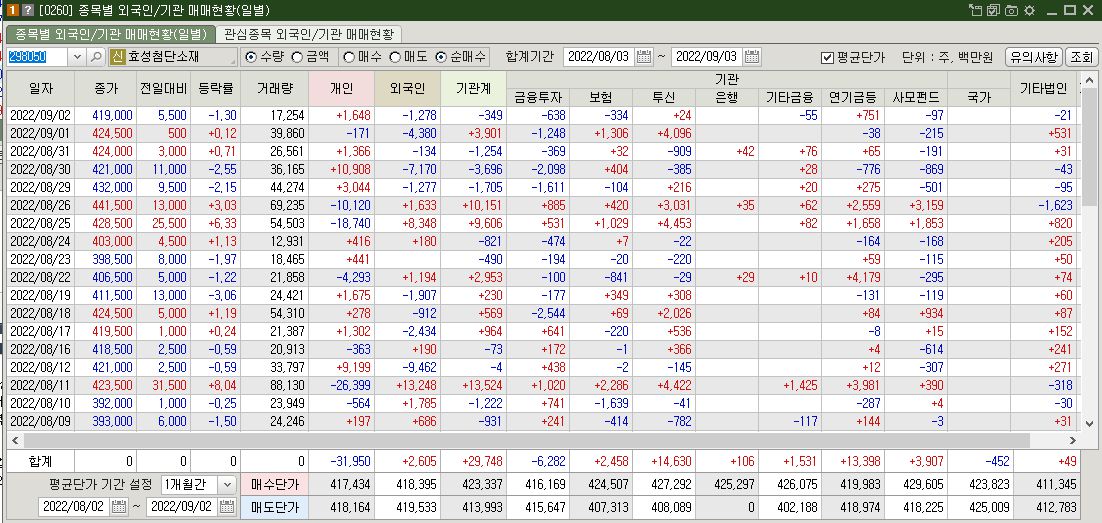Click the 연기금등 column header
This screenshot has height=523, width=1102.
coord(853,98)
